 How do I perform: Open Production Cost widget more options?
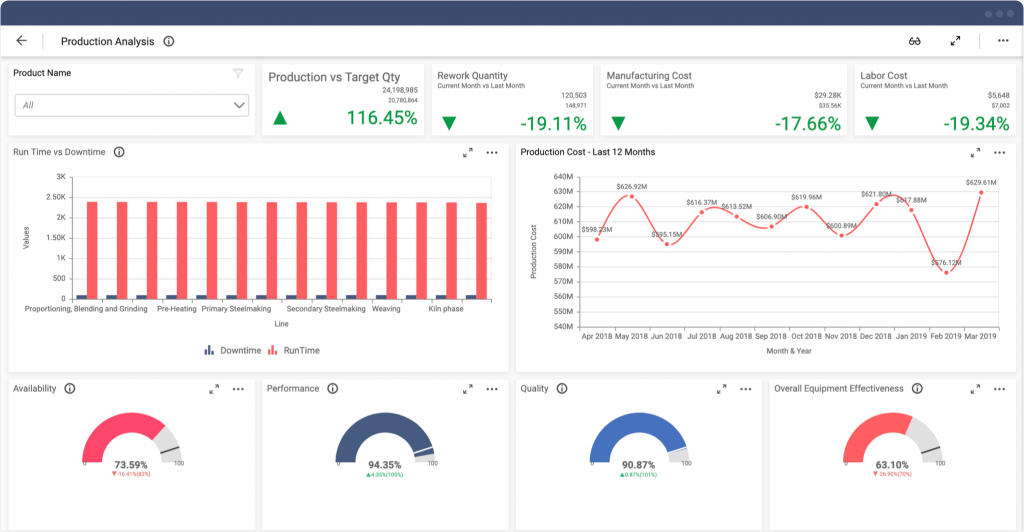999,153
